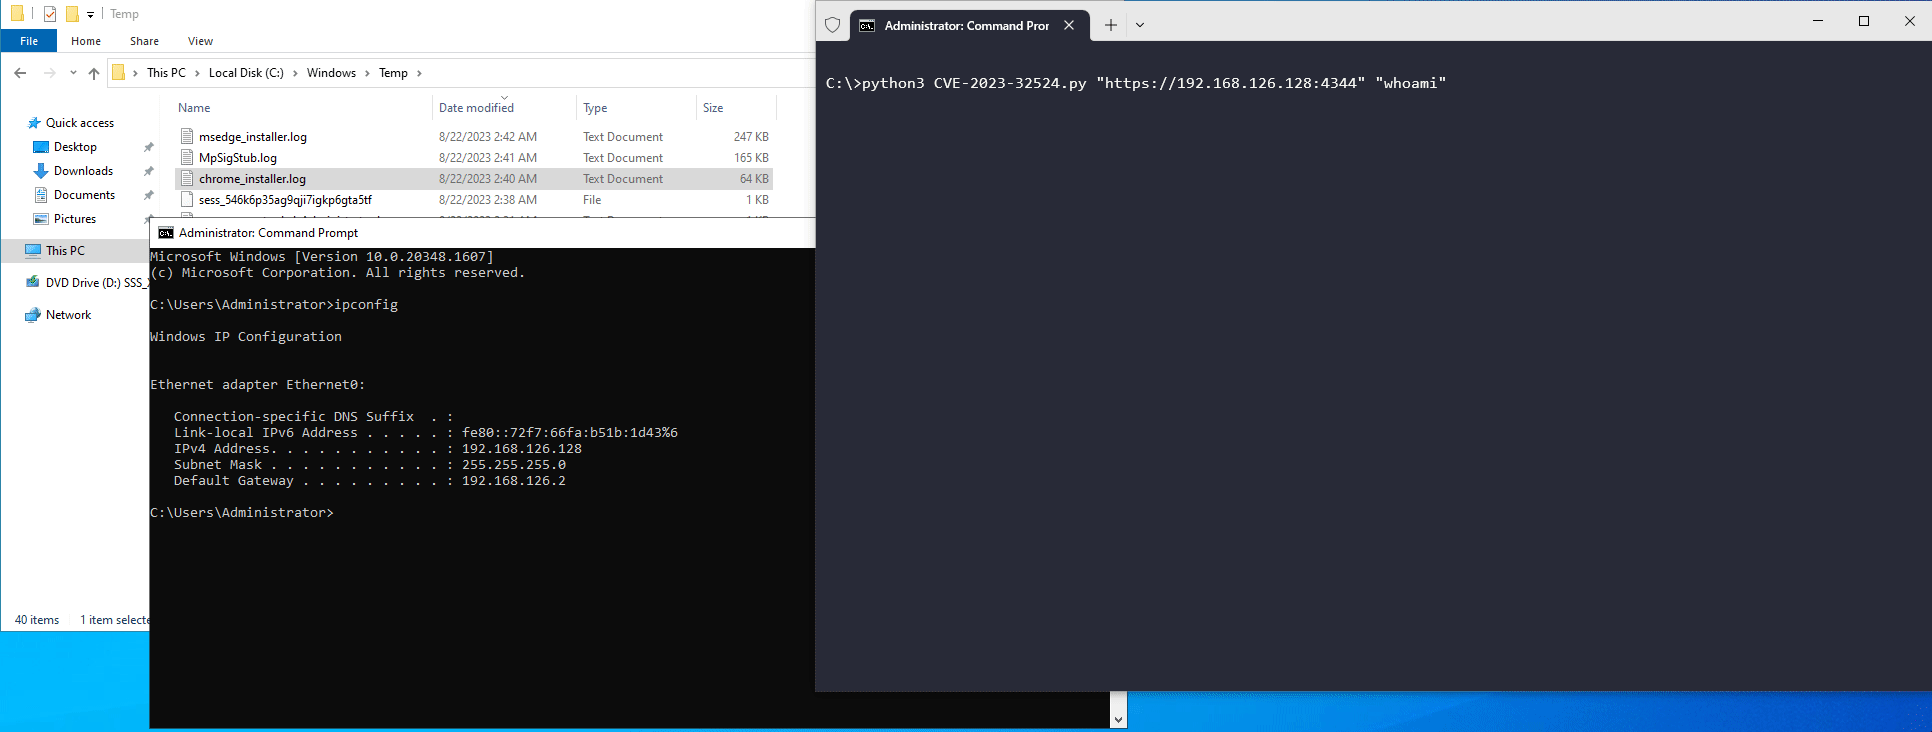Close the Administrator: Command Prompt tab
The image size is (1932, 732).
click(1069, 25)
